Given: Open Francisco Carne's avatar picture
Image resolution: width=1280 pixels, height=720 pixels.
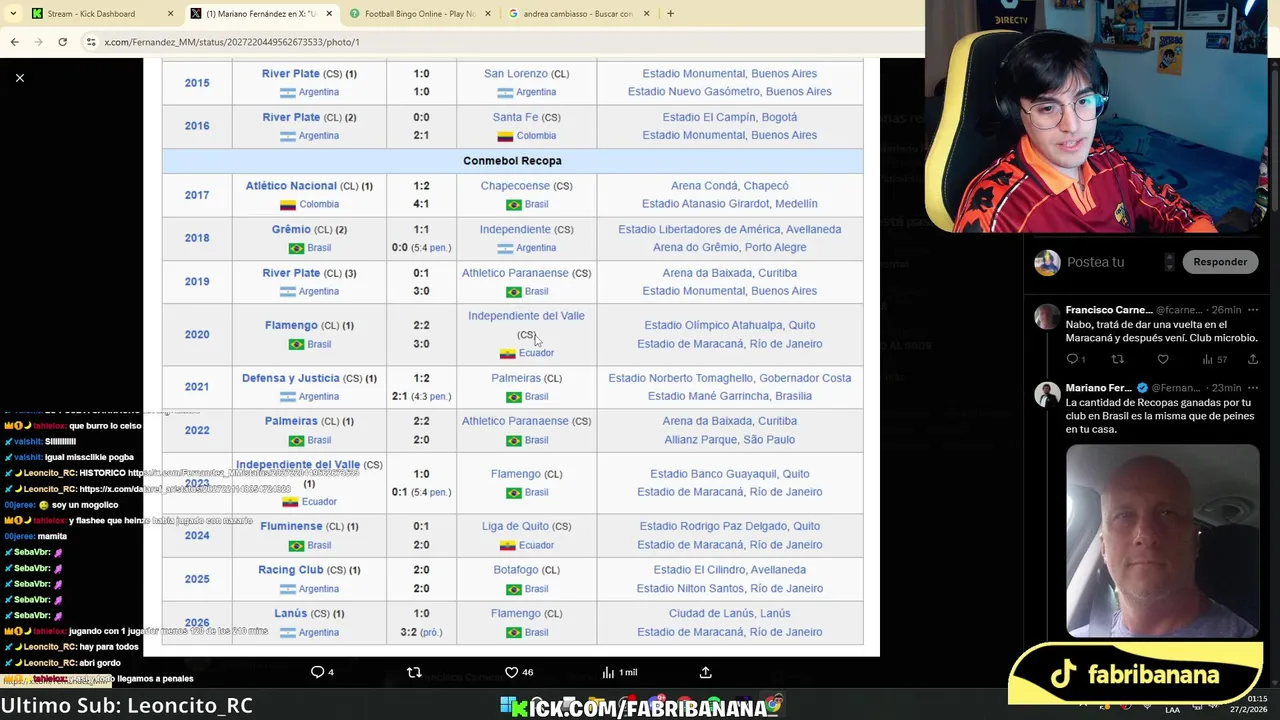Looking at the screenshot, I should tap(1047, 317).
